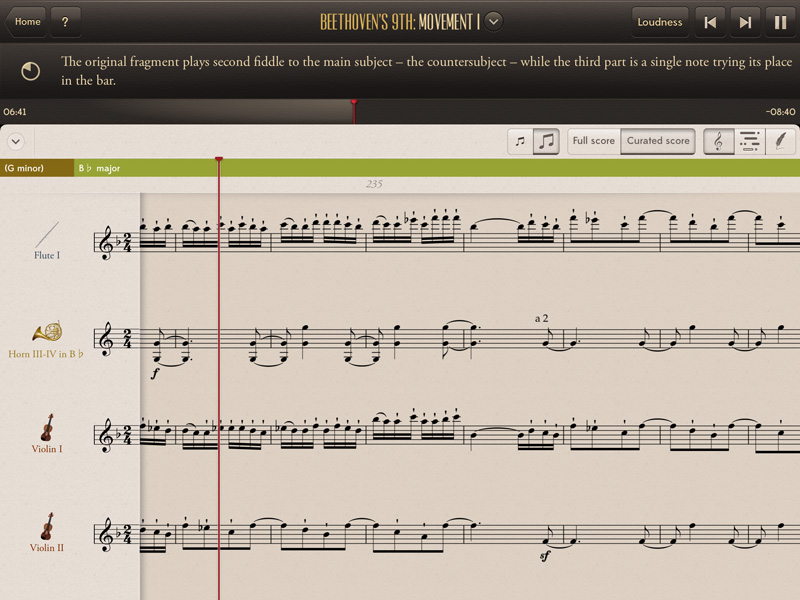The image size is (800, 600).
Task: Select the treble clef notation view
Action: pyautogui.click(x=718, y=141)
